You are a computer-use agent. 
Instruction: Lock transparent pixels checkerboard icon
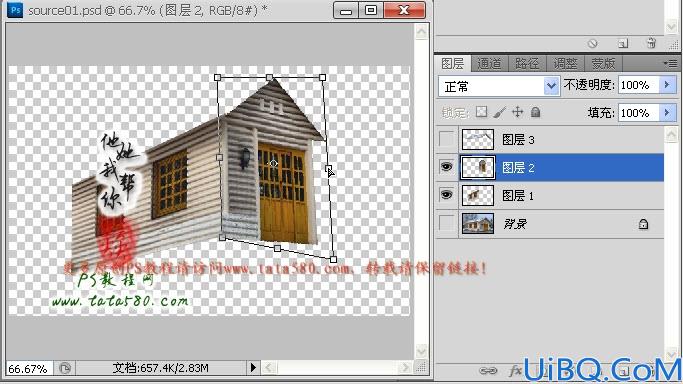(x=481, y=112)
